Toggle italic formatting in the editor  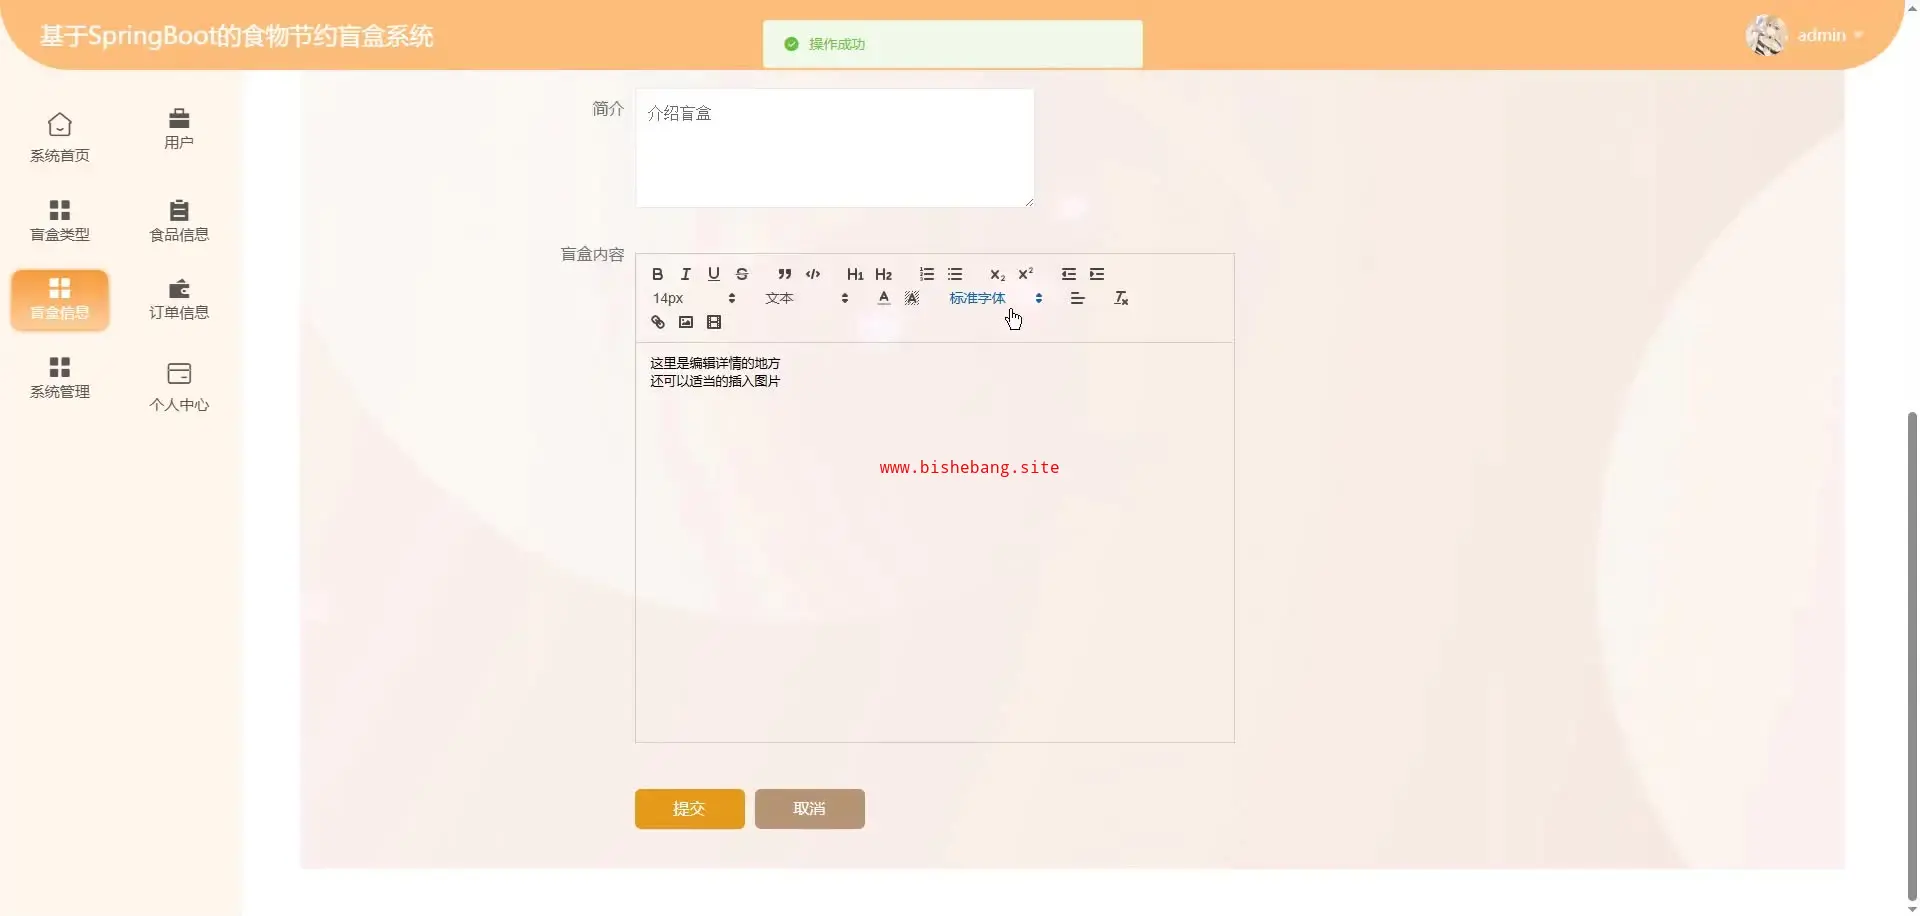[685, 274]
